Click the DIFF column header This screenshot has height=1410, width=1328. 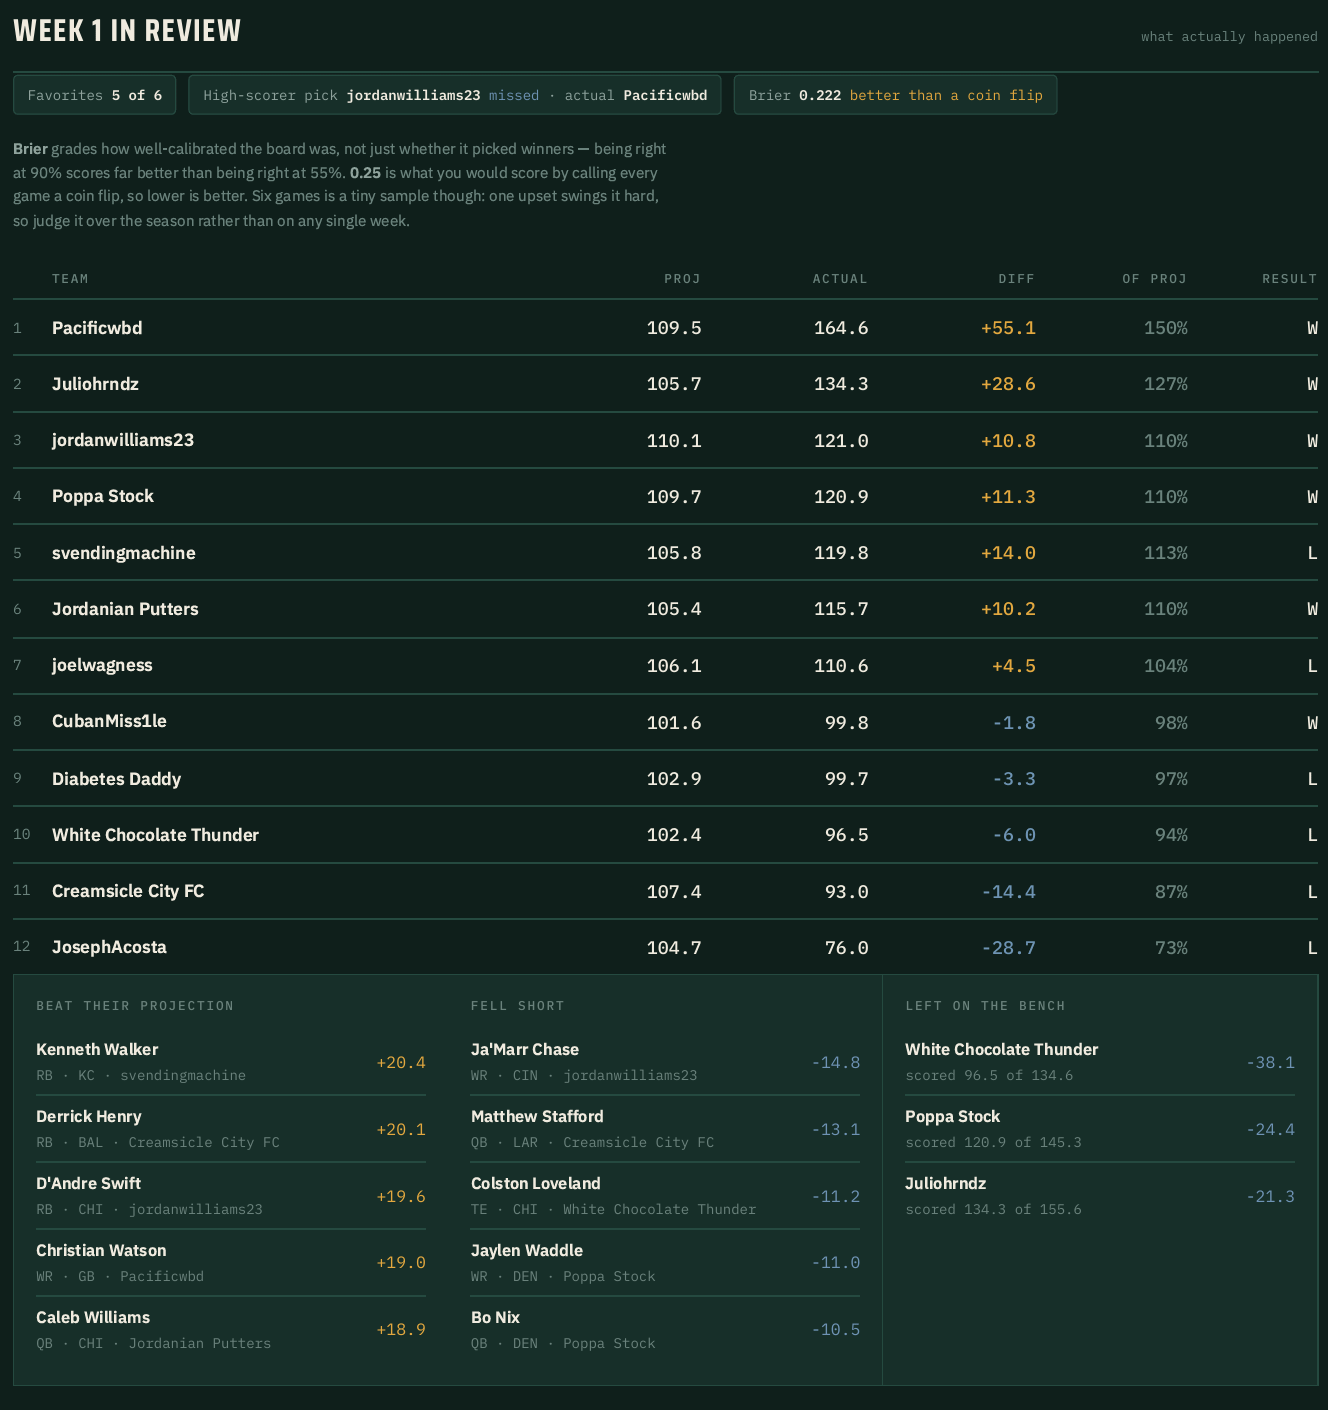pyautogui.click(x=1016, y=279)
